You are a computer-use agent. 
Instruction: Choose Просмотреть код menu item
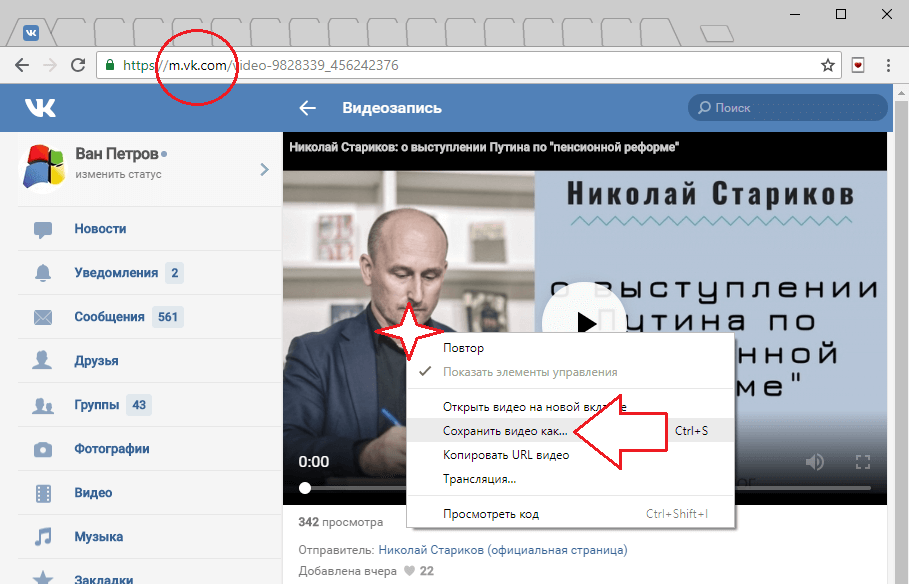point(570,514)
